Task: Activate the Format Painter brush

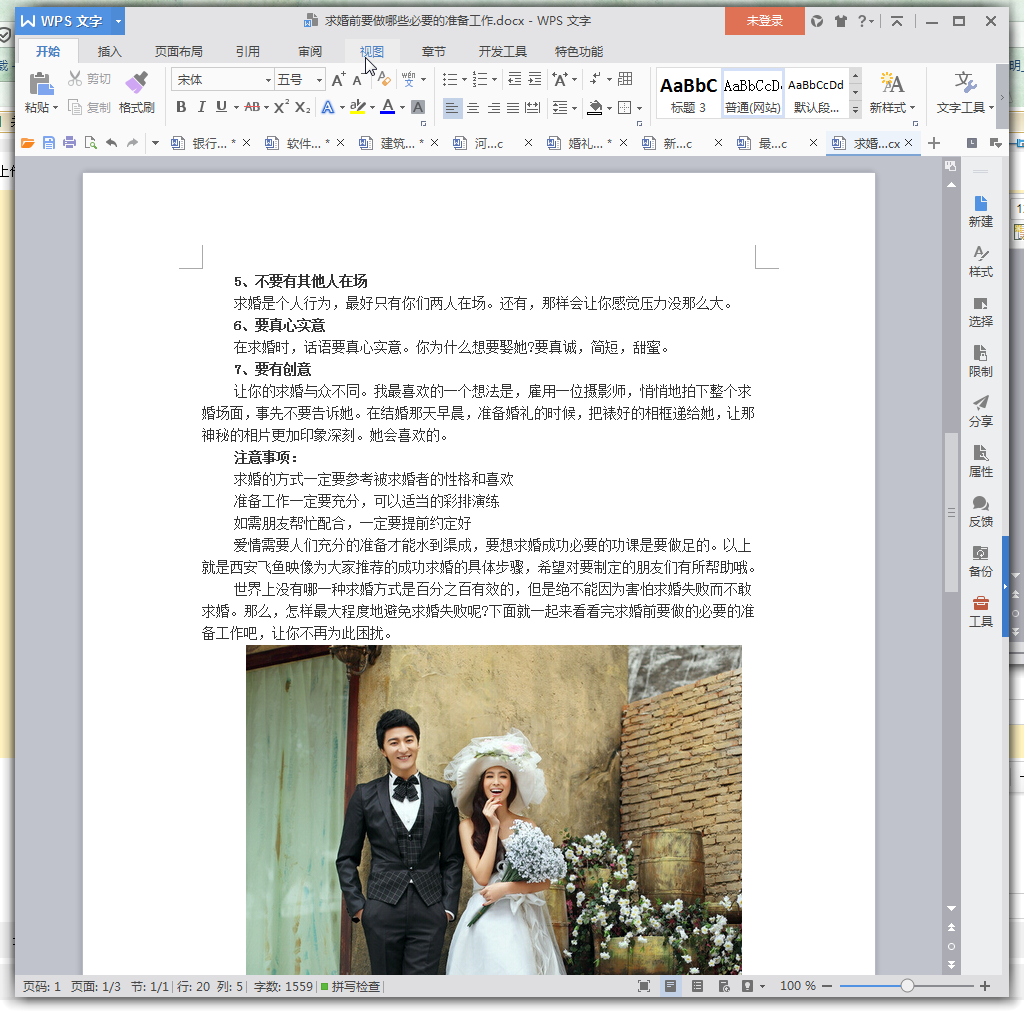Action: [x=136, y=93]
